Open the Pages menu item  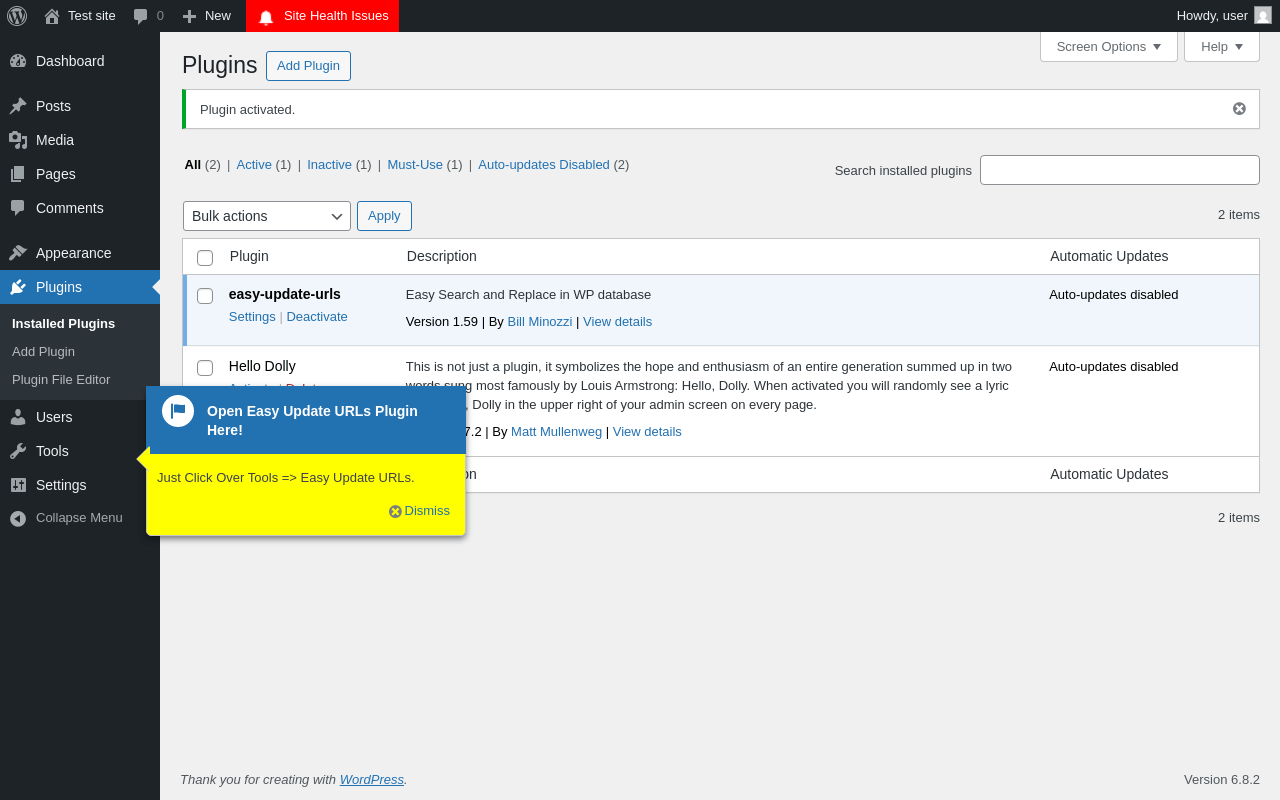pyautogui.click(x=80, y=174)
